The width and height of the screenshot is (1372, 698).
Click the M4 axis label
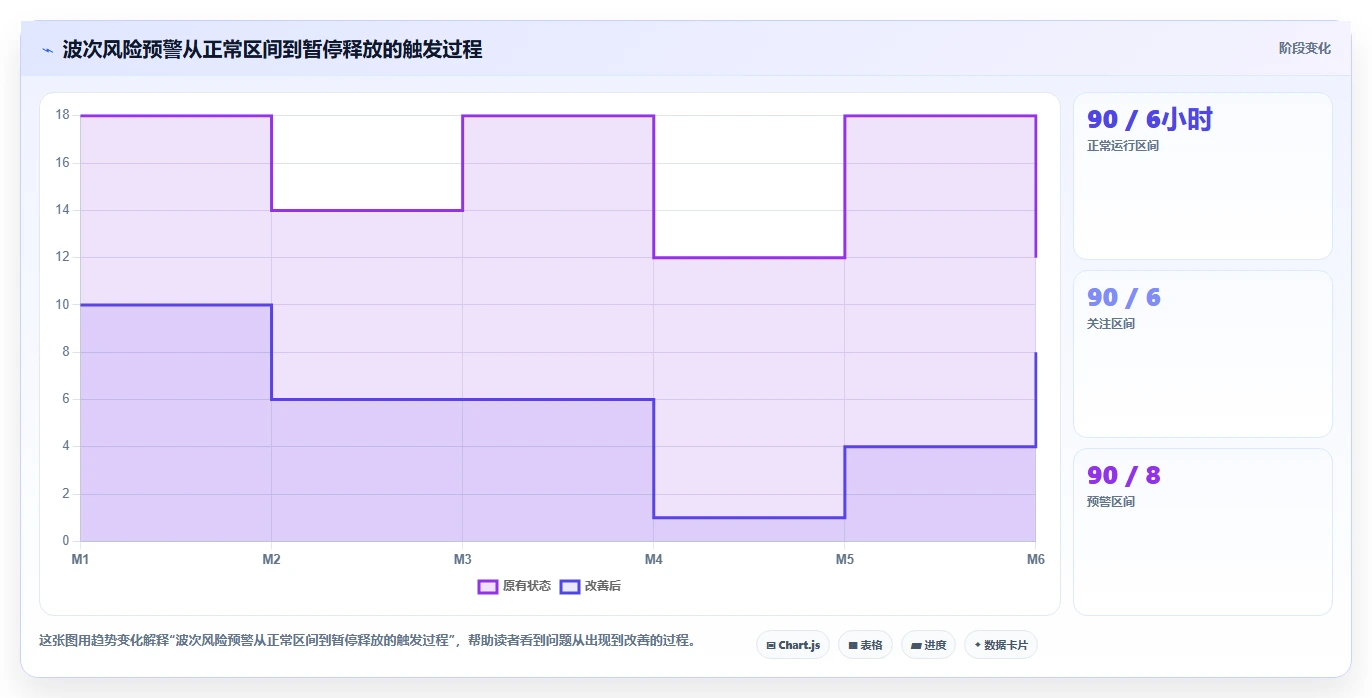[653, 559]
